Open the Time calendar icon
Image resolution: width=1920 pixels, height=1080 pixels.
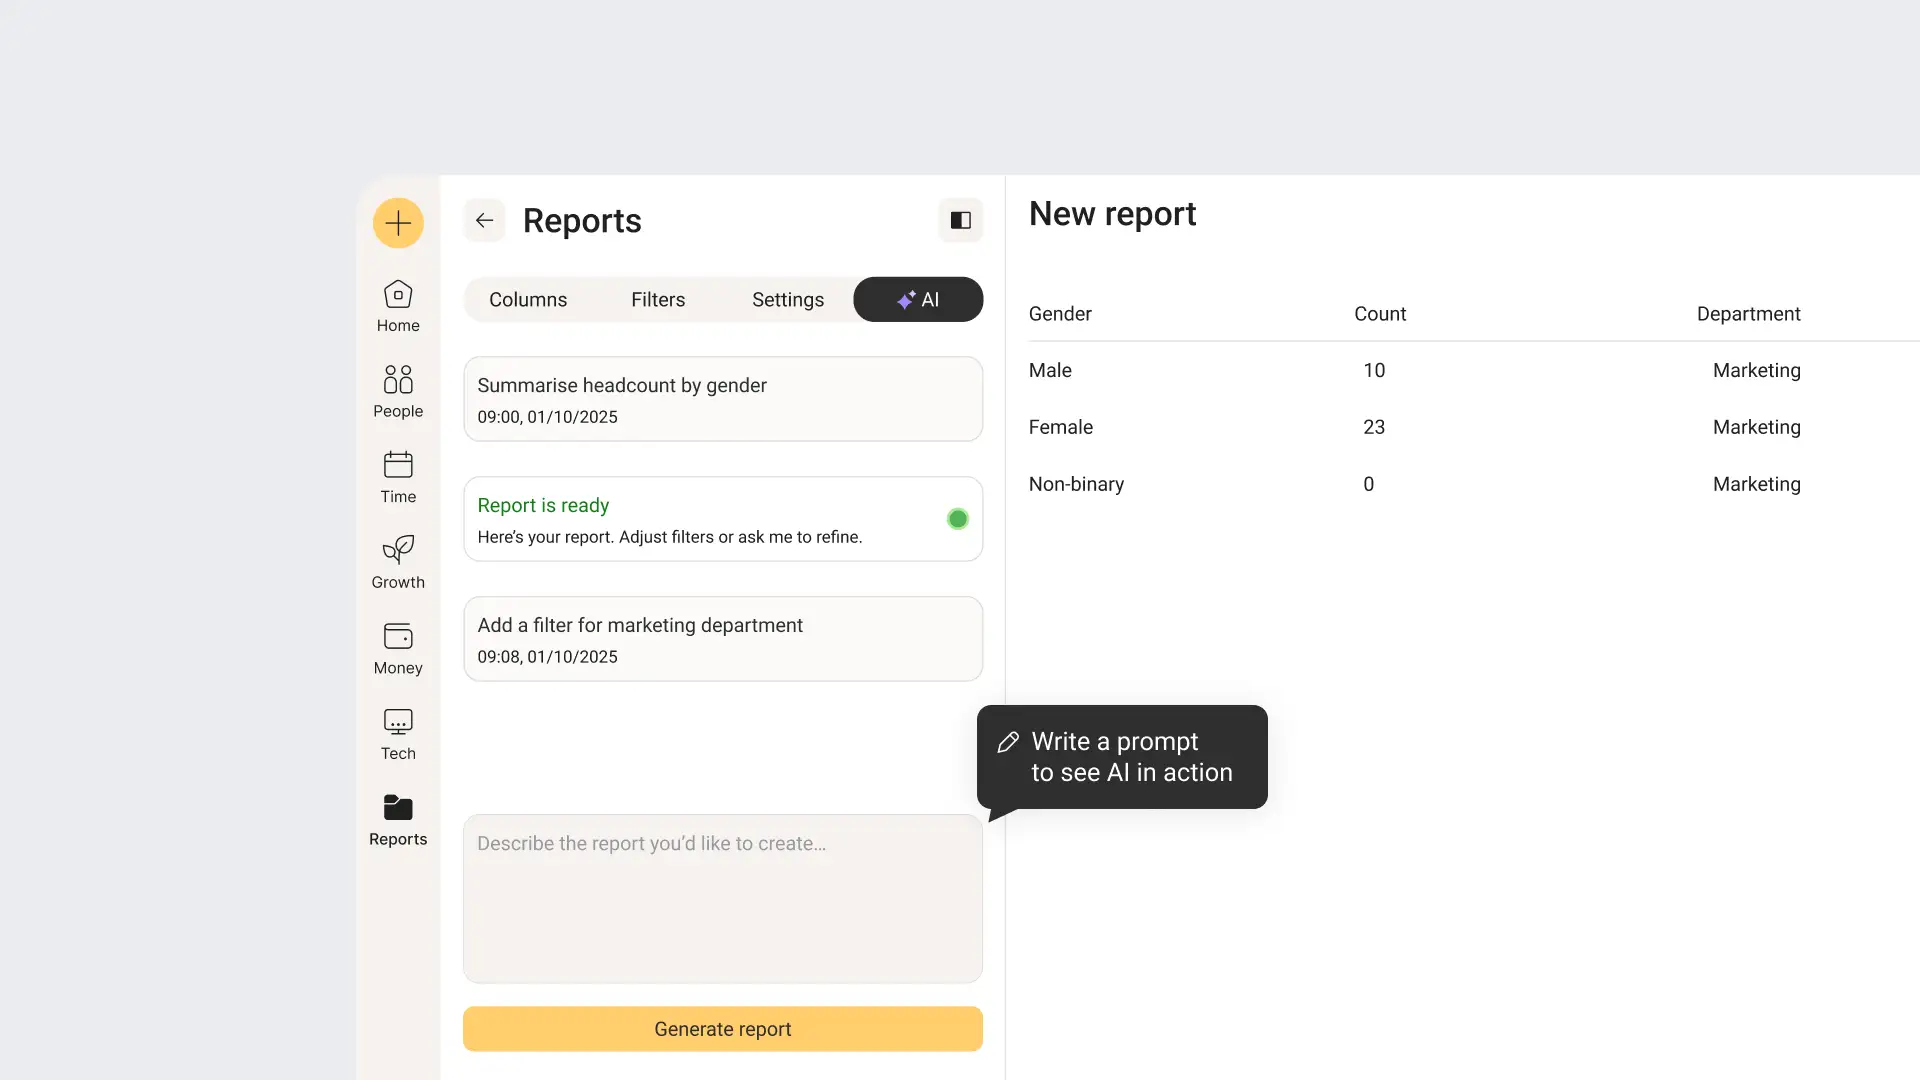tap(398, 465)
